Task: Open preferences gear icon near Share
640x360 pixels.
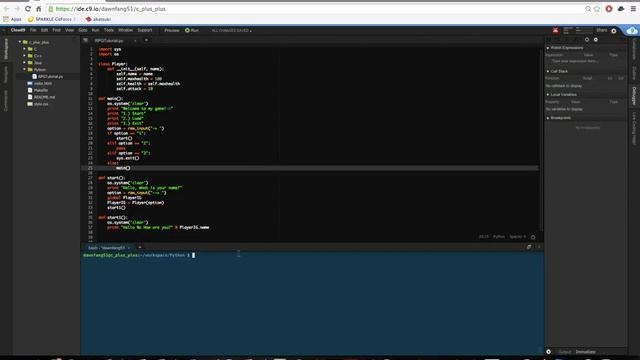Action: coord(613,31)
